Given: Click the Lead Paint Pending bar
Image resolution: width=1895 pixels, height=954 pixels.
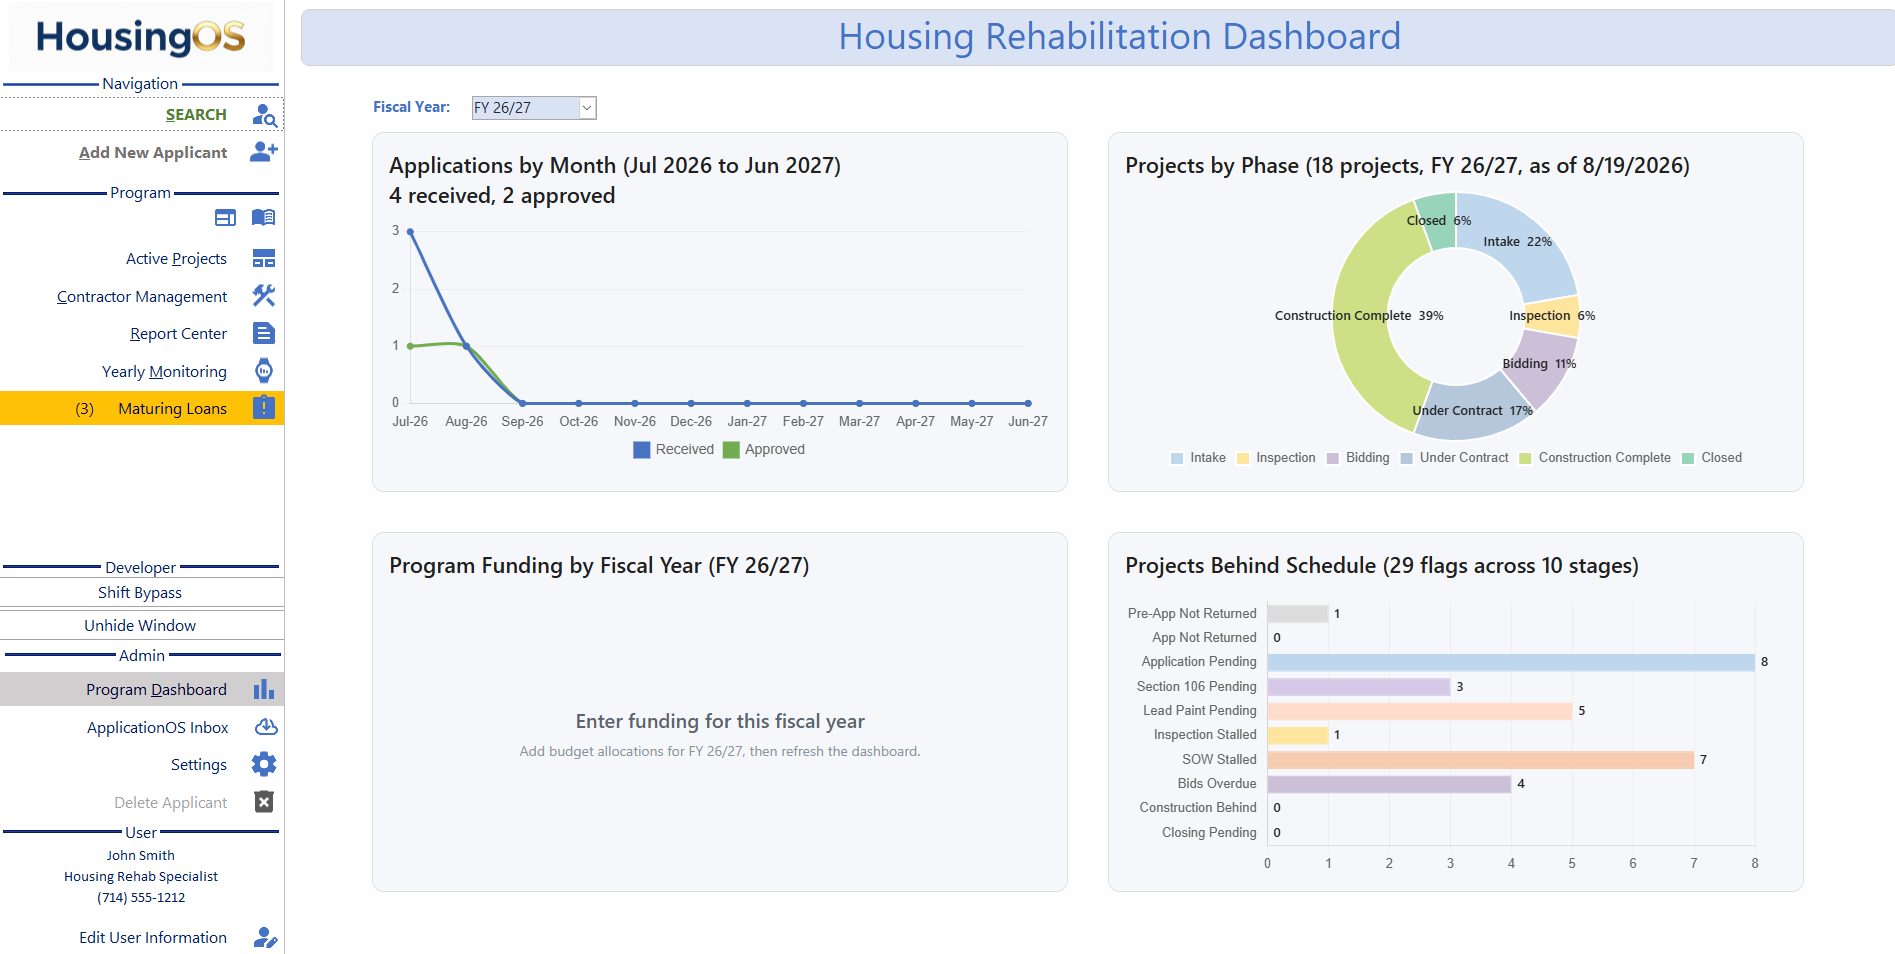Looking at the screenshot, I should point(1419,711).
